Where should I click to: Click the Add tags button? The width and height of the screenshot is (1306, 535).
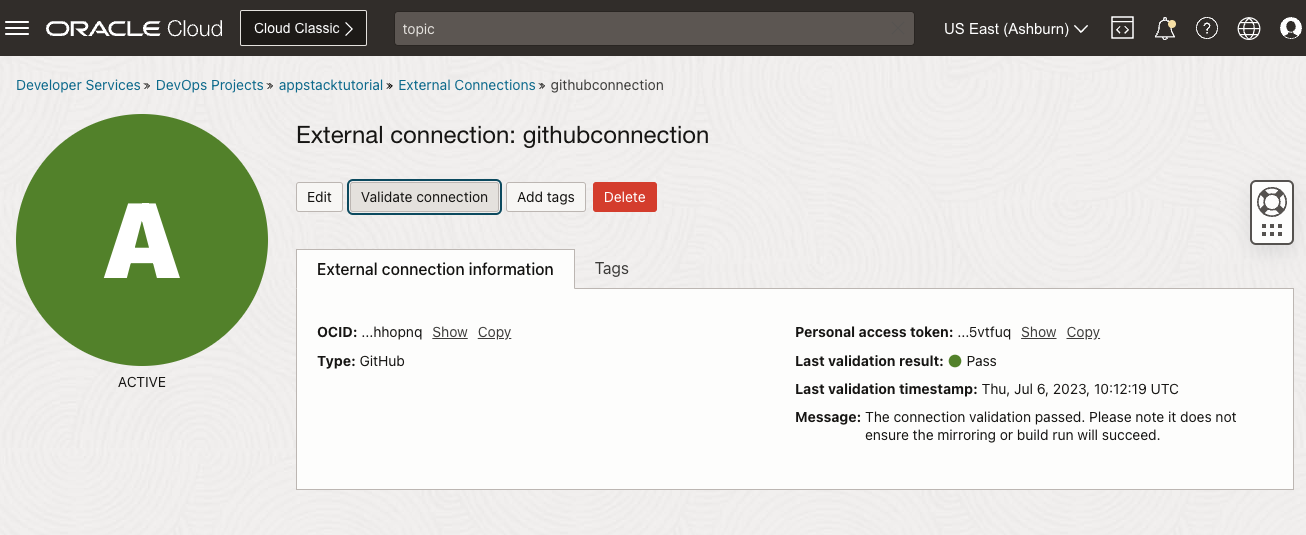546,197
